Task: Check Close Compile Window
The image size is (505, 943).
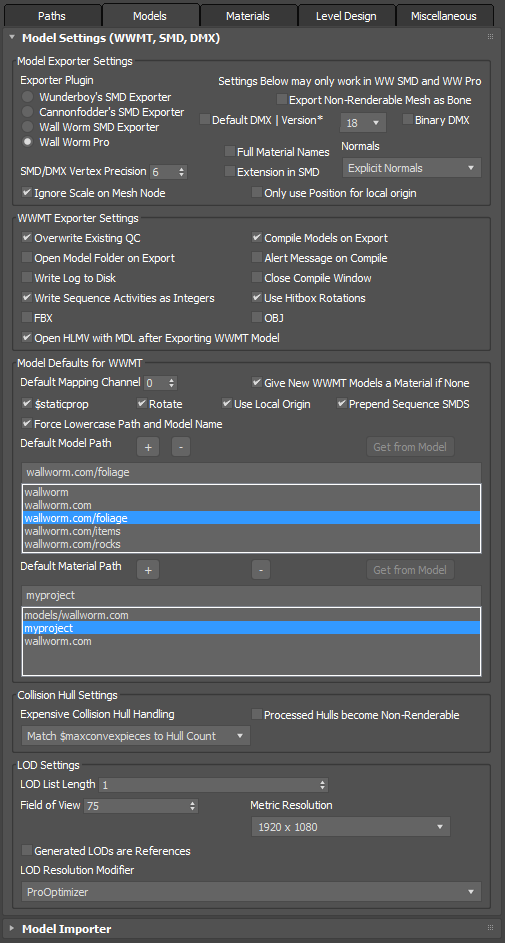Action: 257,277
